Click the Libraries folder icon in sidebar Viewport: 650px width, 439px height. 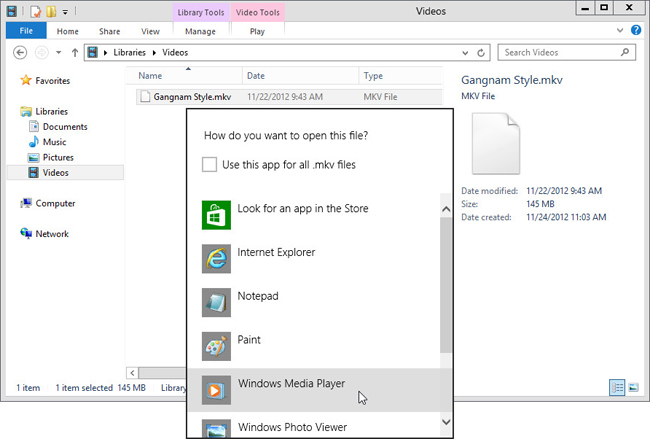(x=26, y=111)
